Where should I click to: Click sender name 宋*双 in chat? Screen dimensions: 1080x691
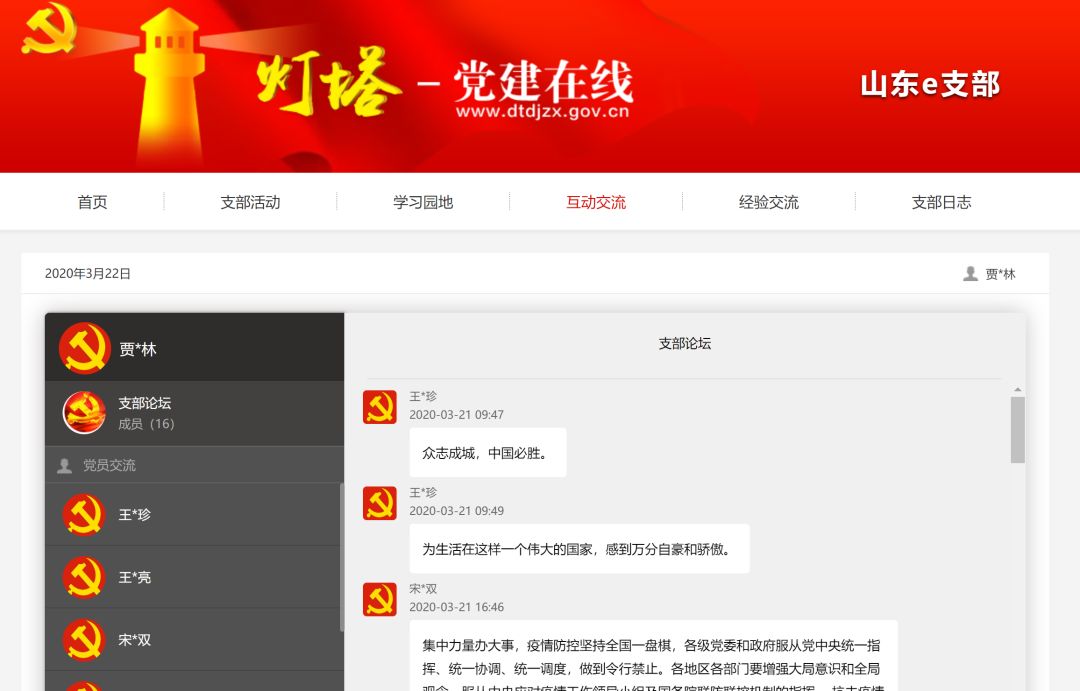pos(423,589)
